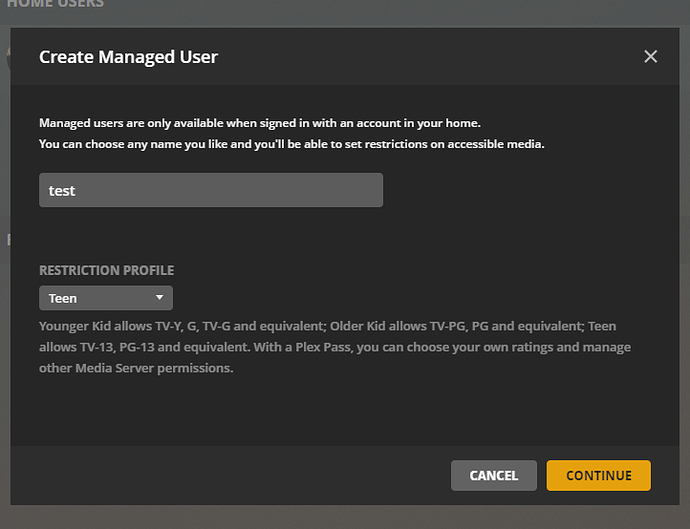Click empty space right of the name field
690x529 pixels.
pos(520,191)
